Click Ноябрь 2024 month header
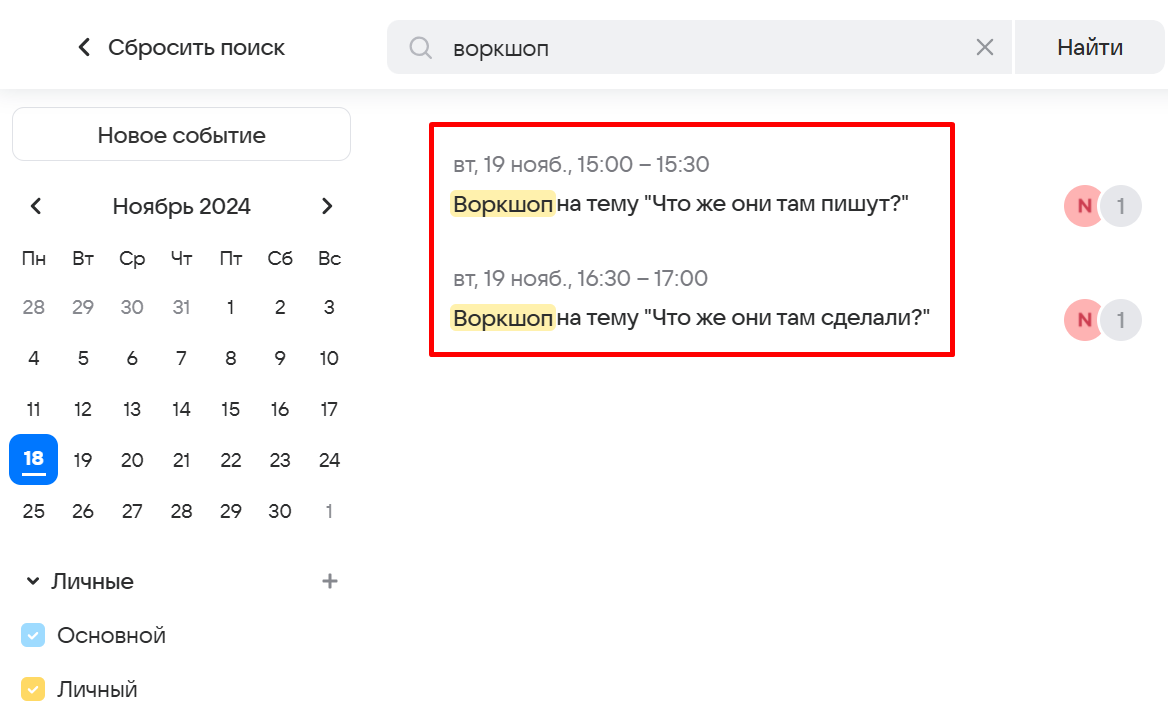This screenshot has width=1168, height=722. tap(181, 206)
